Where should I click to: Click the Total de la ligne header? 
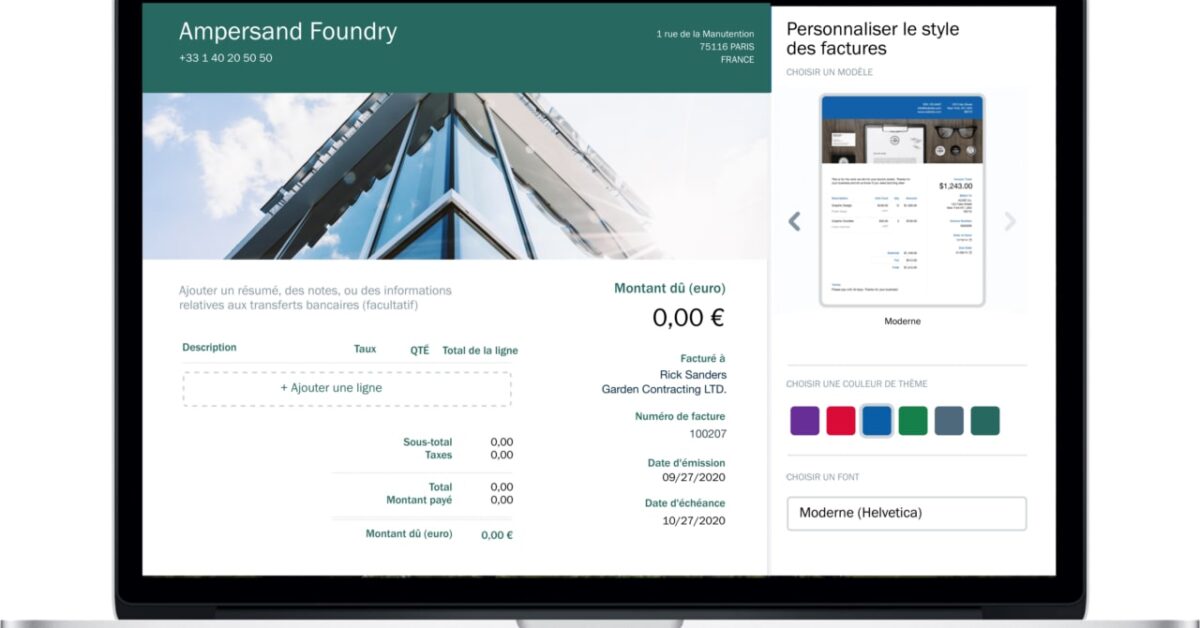pyautogui.click(x=480, y=350)
